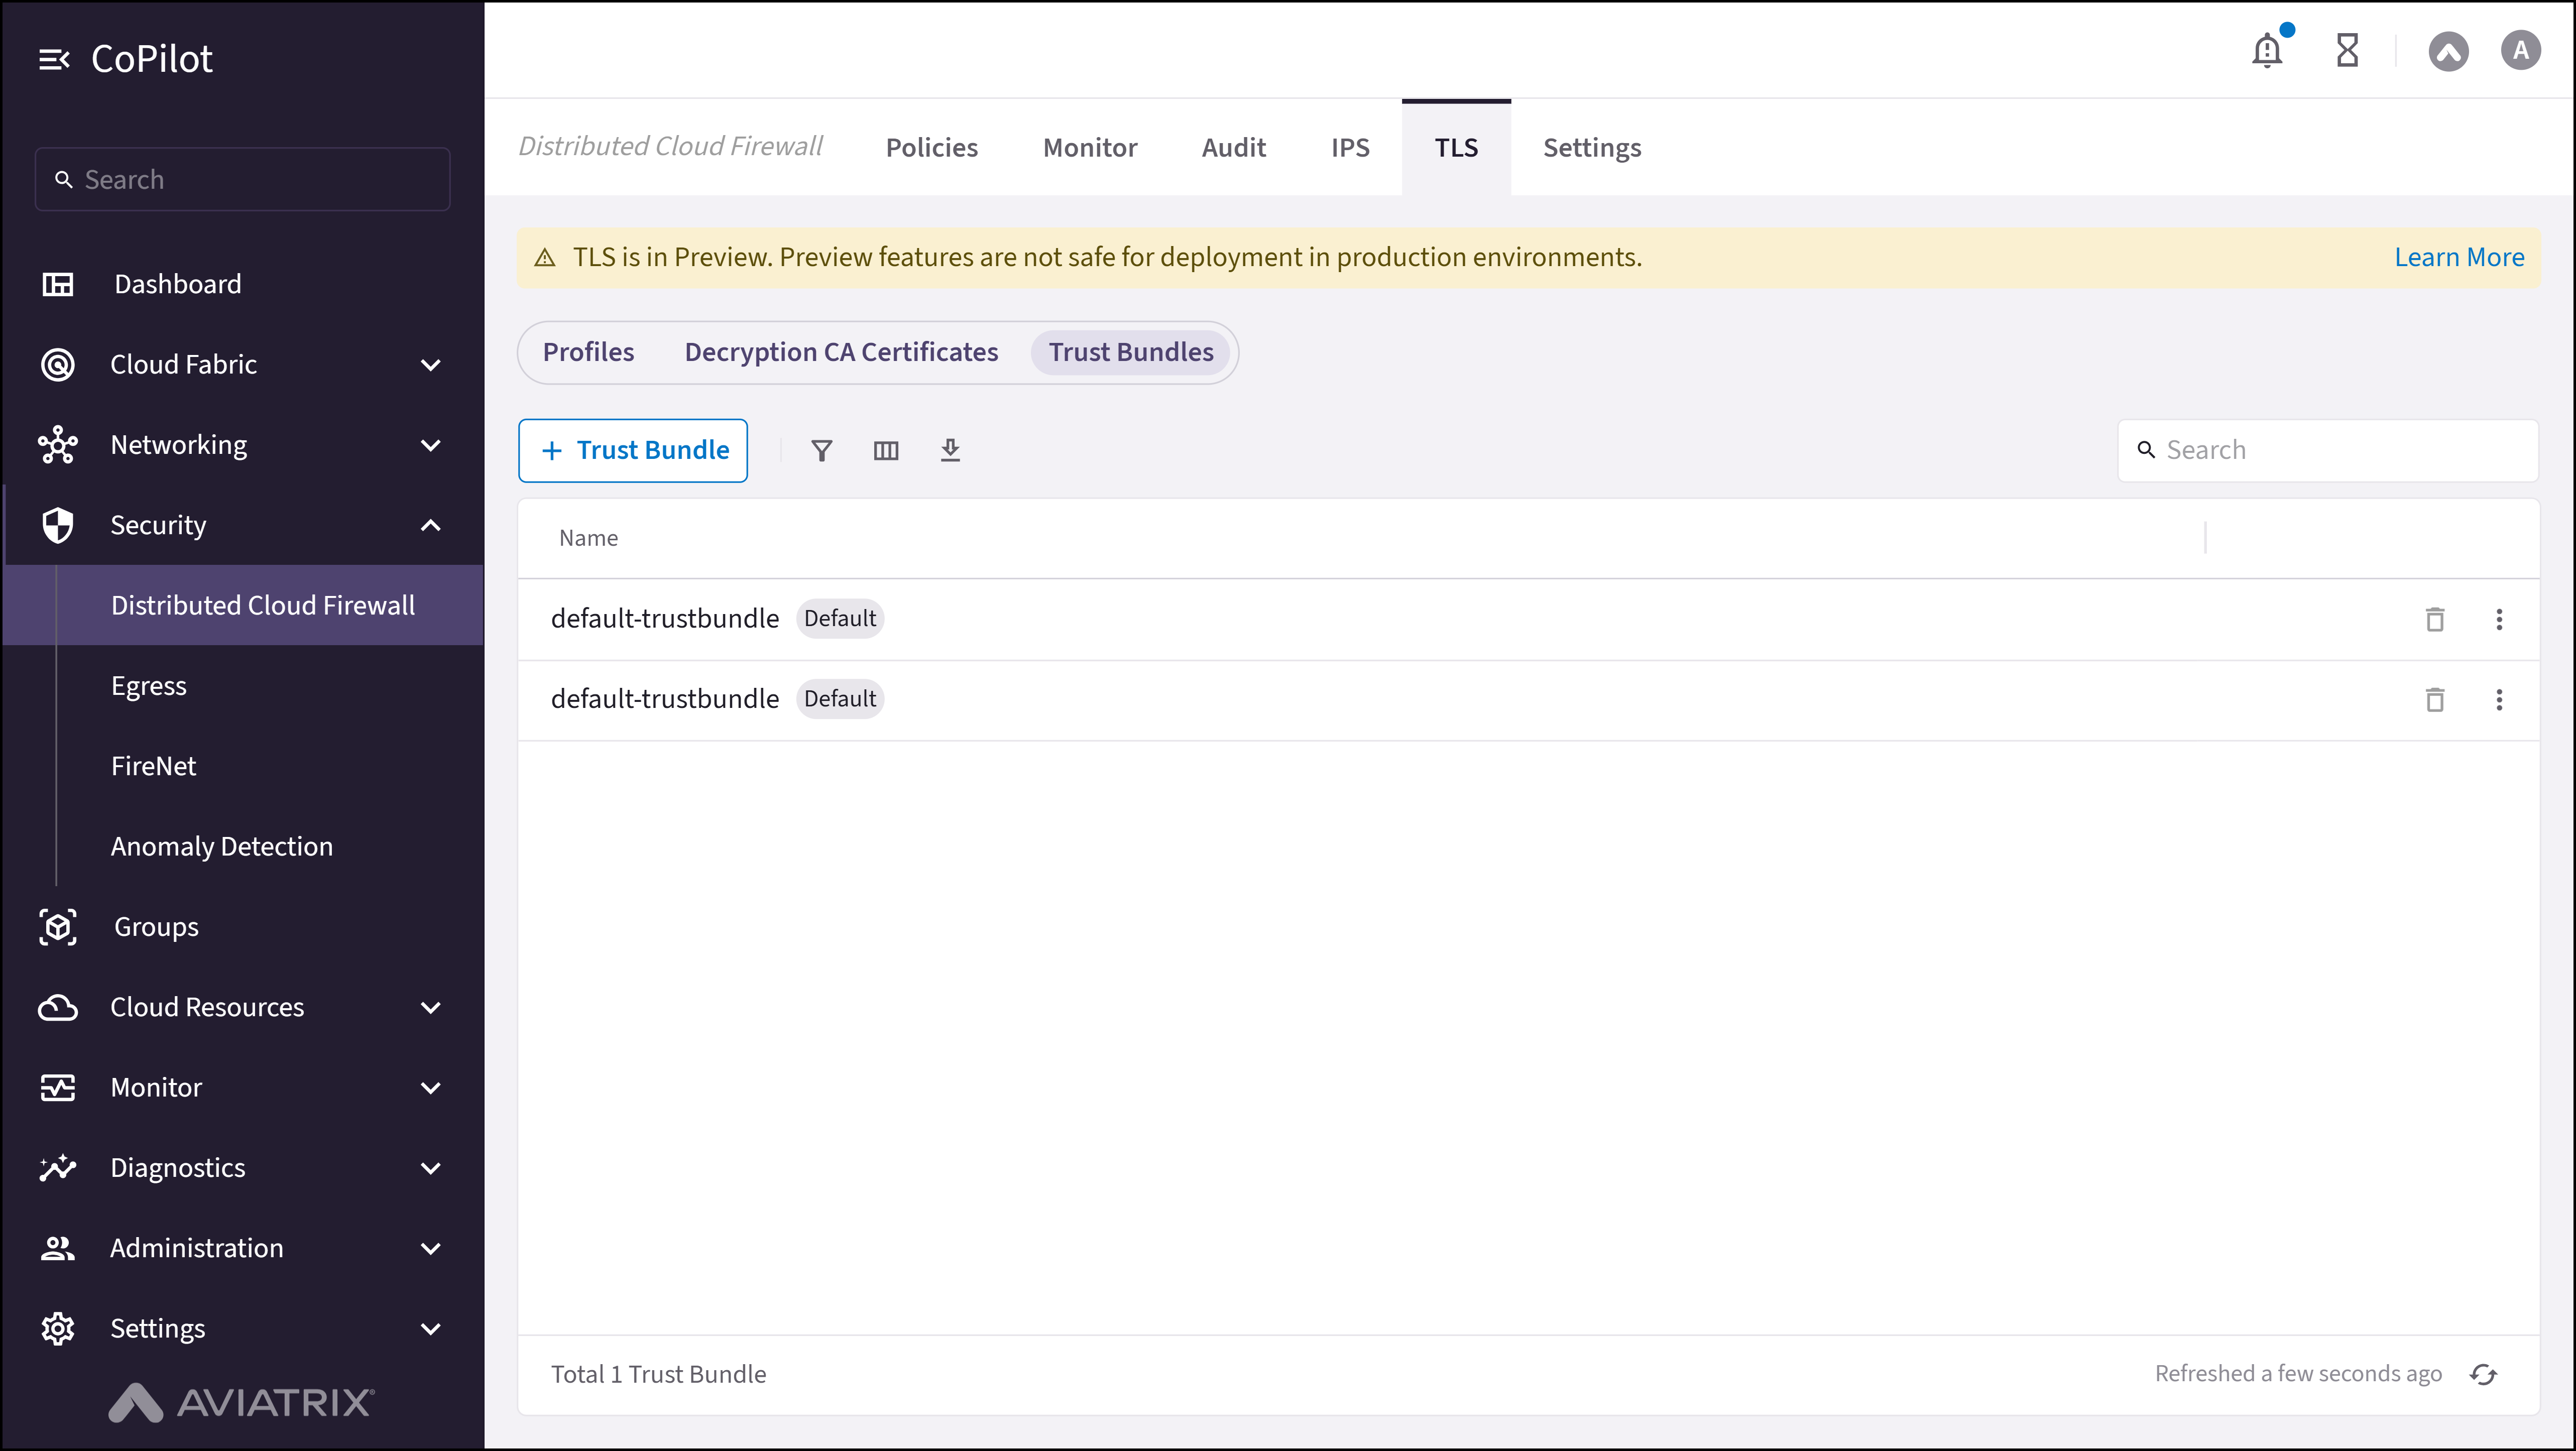This screenshot has height=1451, width=2576.
Task: Expand the Monitor sidebar chevron
Action: click(x=431, y=1088)
